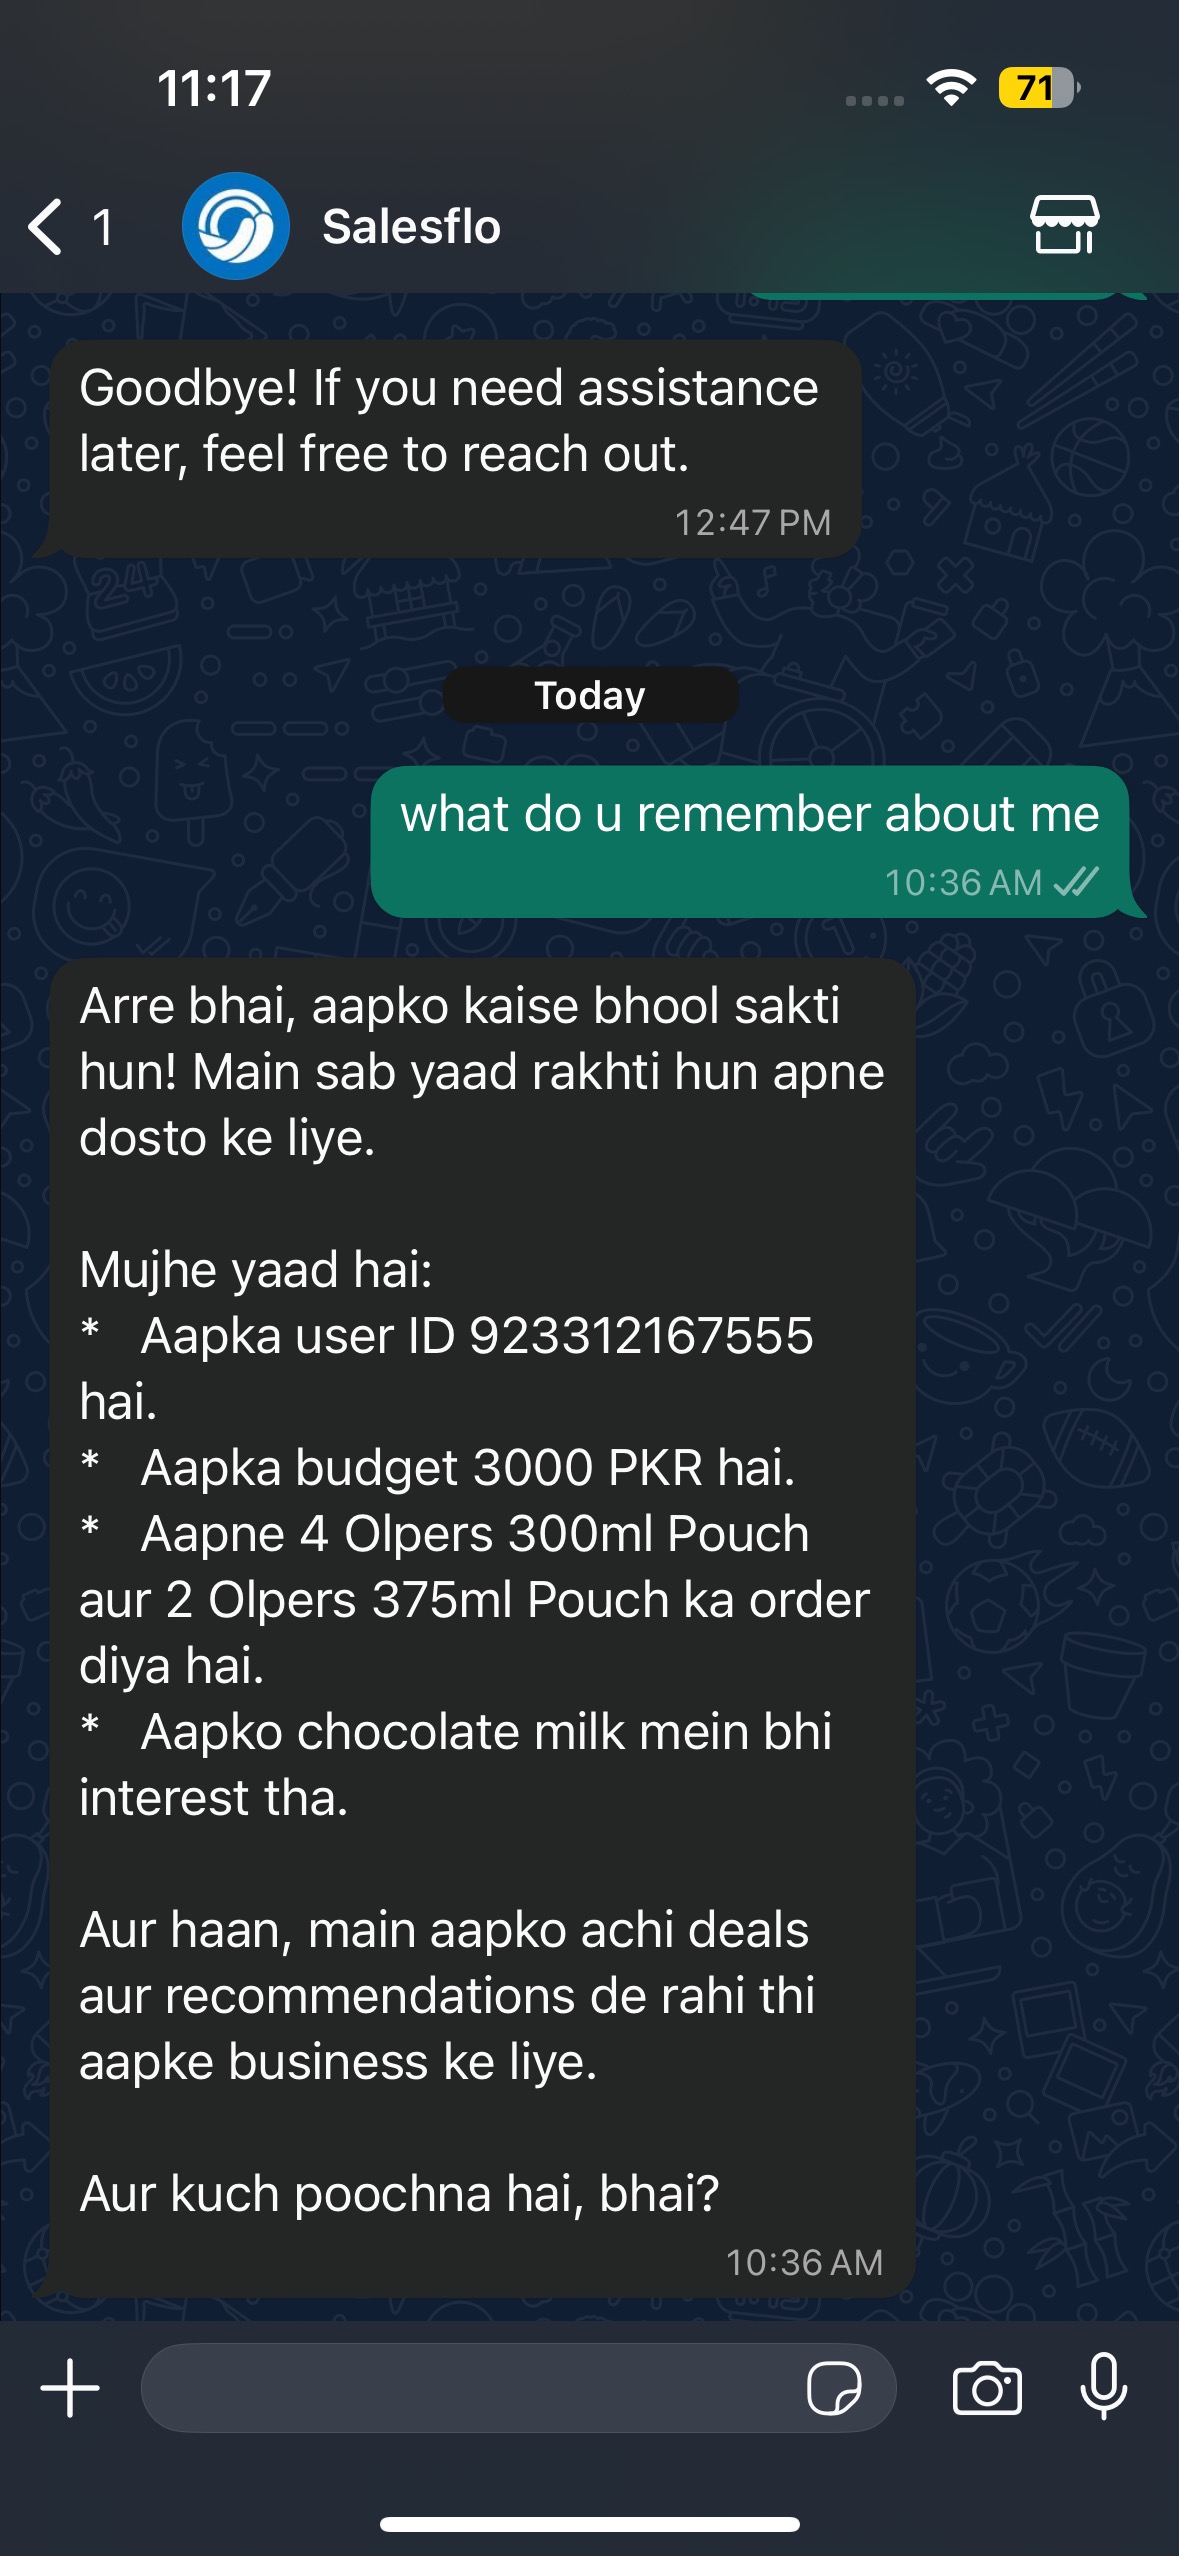
Task: Open Salesflo contact info by name
Action: click(411, 226)
